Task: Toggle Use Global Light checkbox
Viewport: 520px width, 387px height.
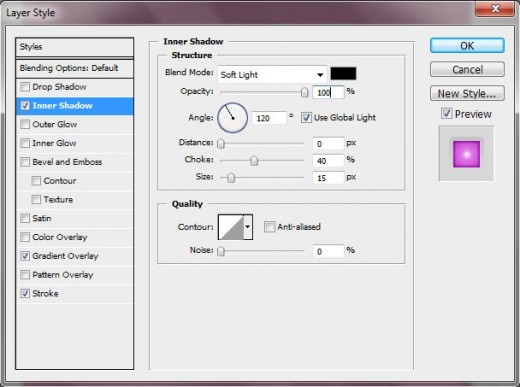Action: click(306, 117)
